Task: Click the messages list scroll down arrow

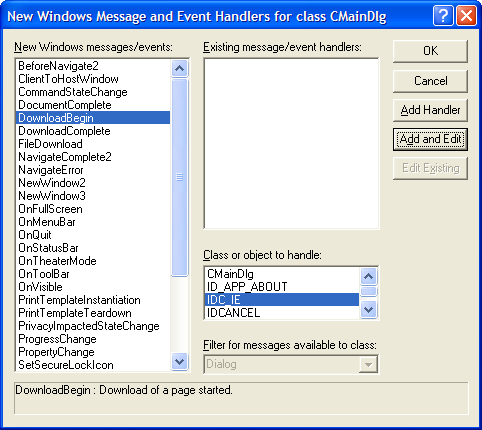Action: pyautogui.click(x=179, y=361)
